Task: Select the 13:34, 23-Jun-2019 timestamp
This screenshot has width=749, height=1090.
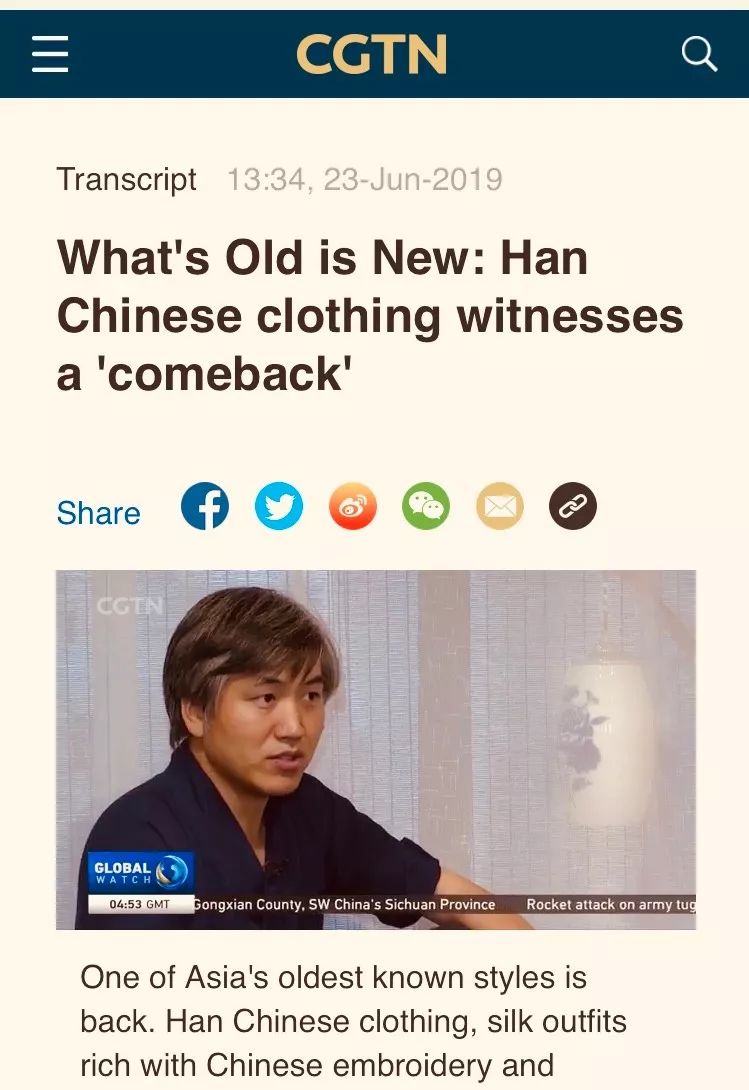Action: [x=364, y=179]
